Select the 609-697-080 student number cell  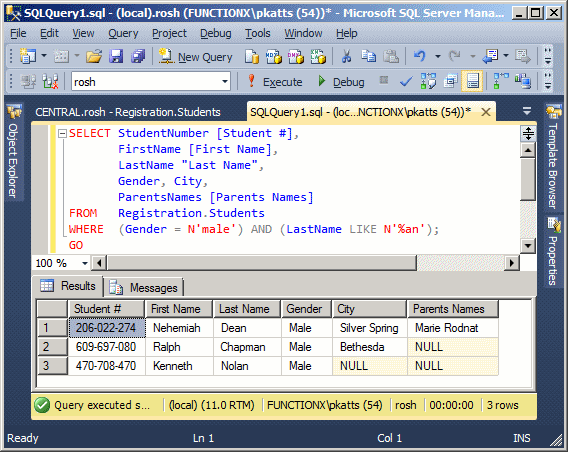pyautogui.click(x=106, y=347)
